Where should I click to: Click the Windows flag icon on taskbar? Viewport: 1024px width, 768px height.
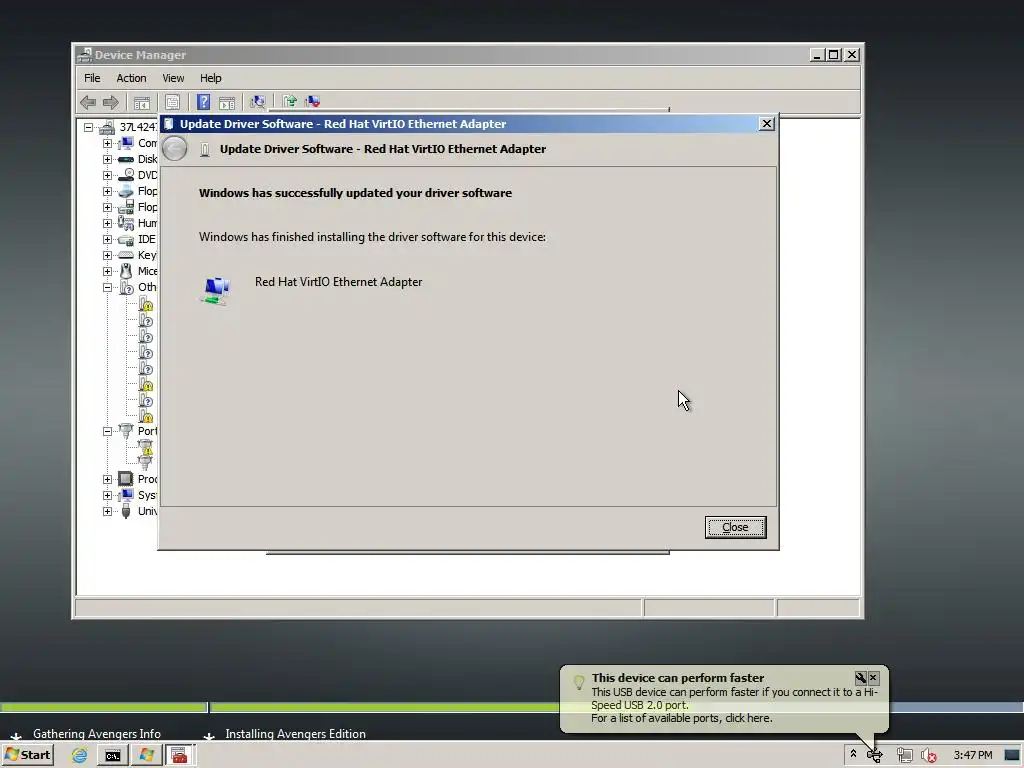click(146, 756)
